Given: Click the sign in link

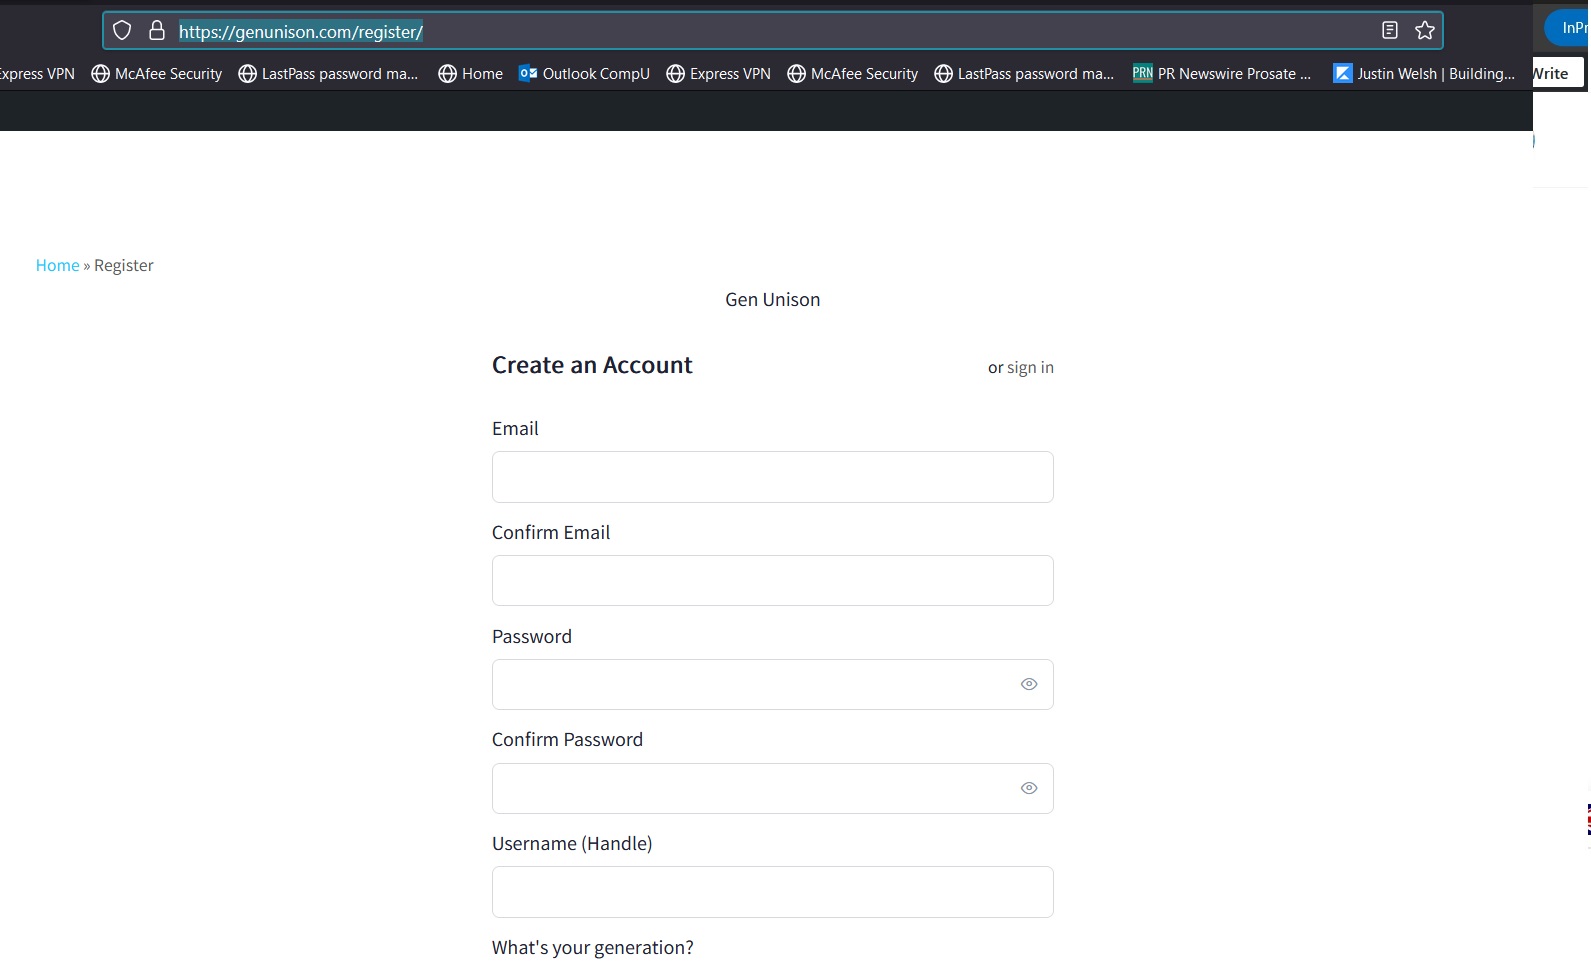Looking at the screenshot, I should click(x=1029, y=368).
